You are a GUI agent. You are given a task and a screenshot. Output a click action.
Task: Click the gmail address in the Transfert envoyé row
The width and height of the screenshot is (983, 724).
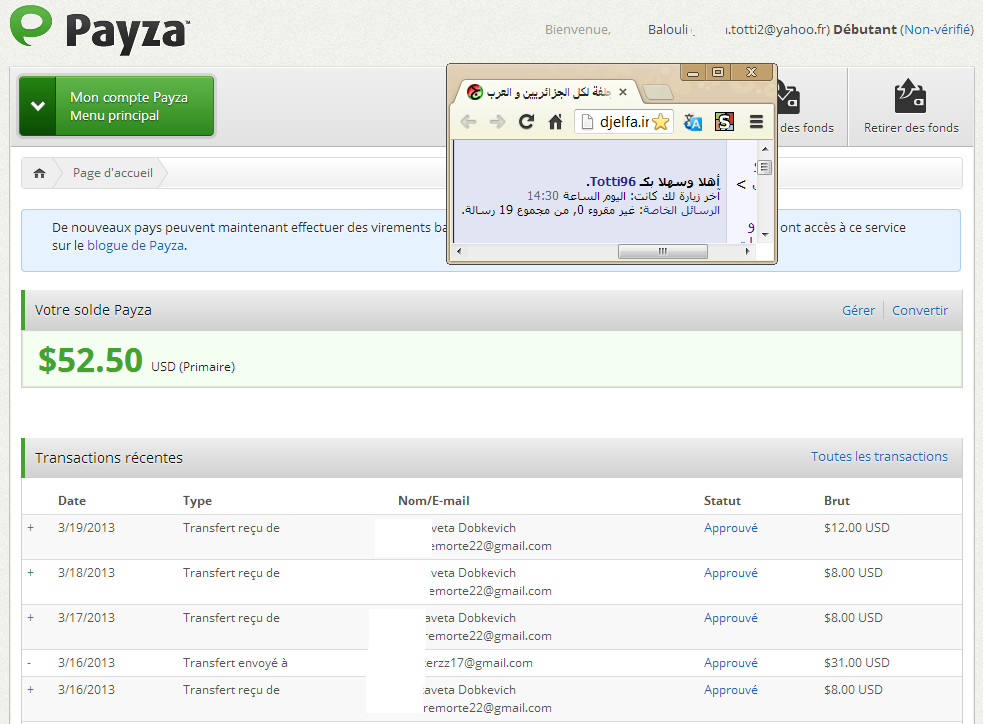478,663
